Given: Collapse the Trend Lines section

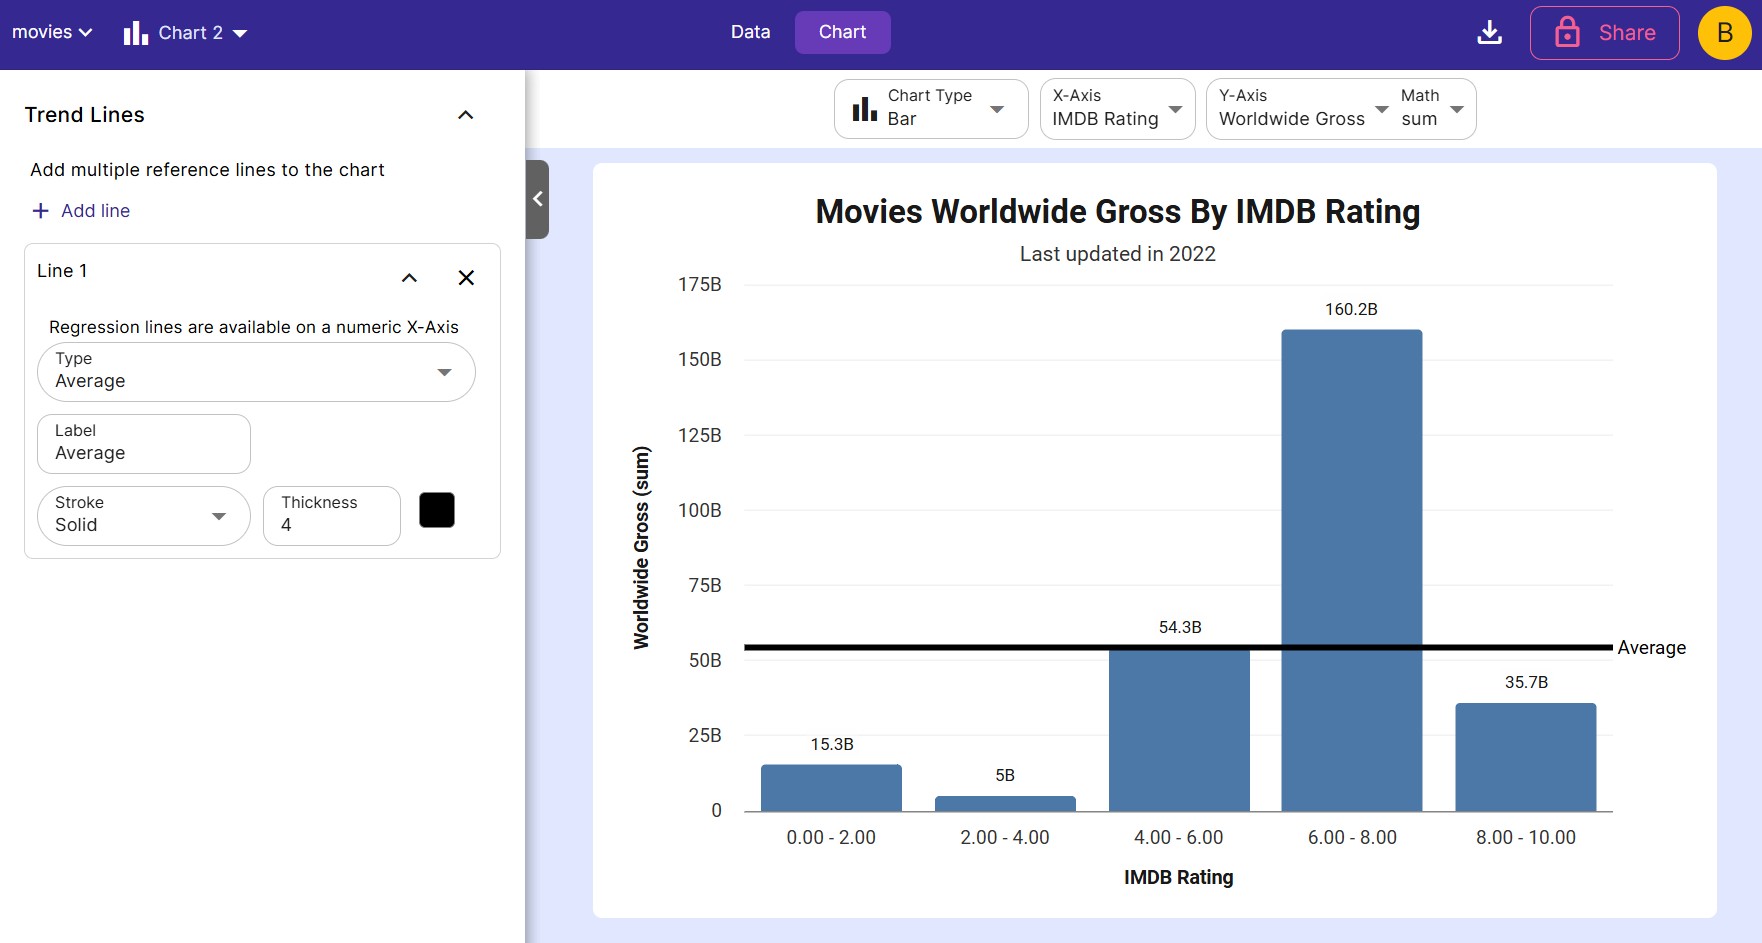Looking at the screenshot, I should click(x=465, y=115).
